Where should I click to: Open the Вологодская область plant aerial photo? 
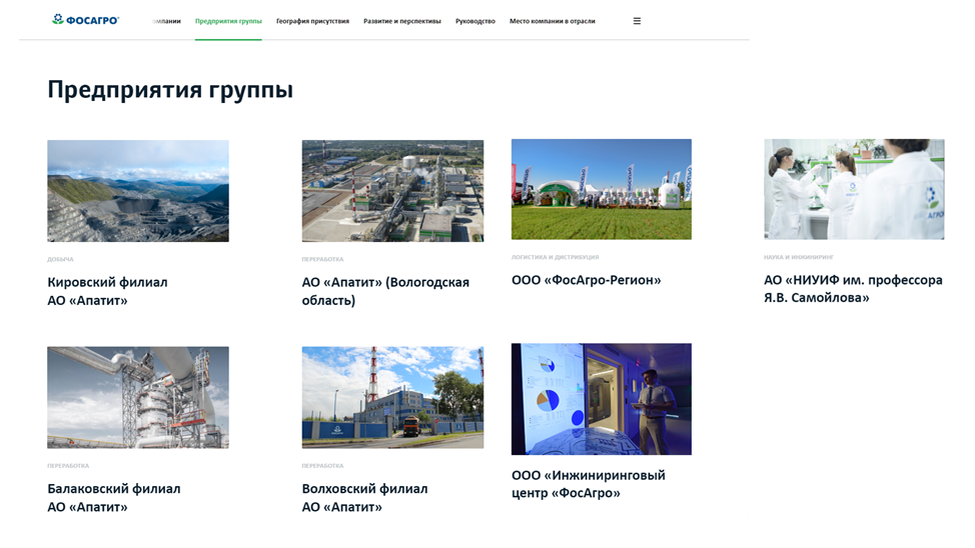tap(392, 191)
